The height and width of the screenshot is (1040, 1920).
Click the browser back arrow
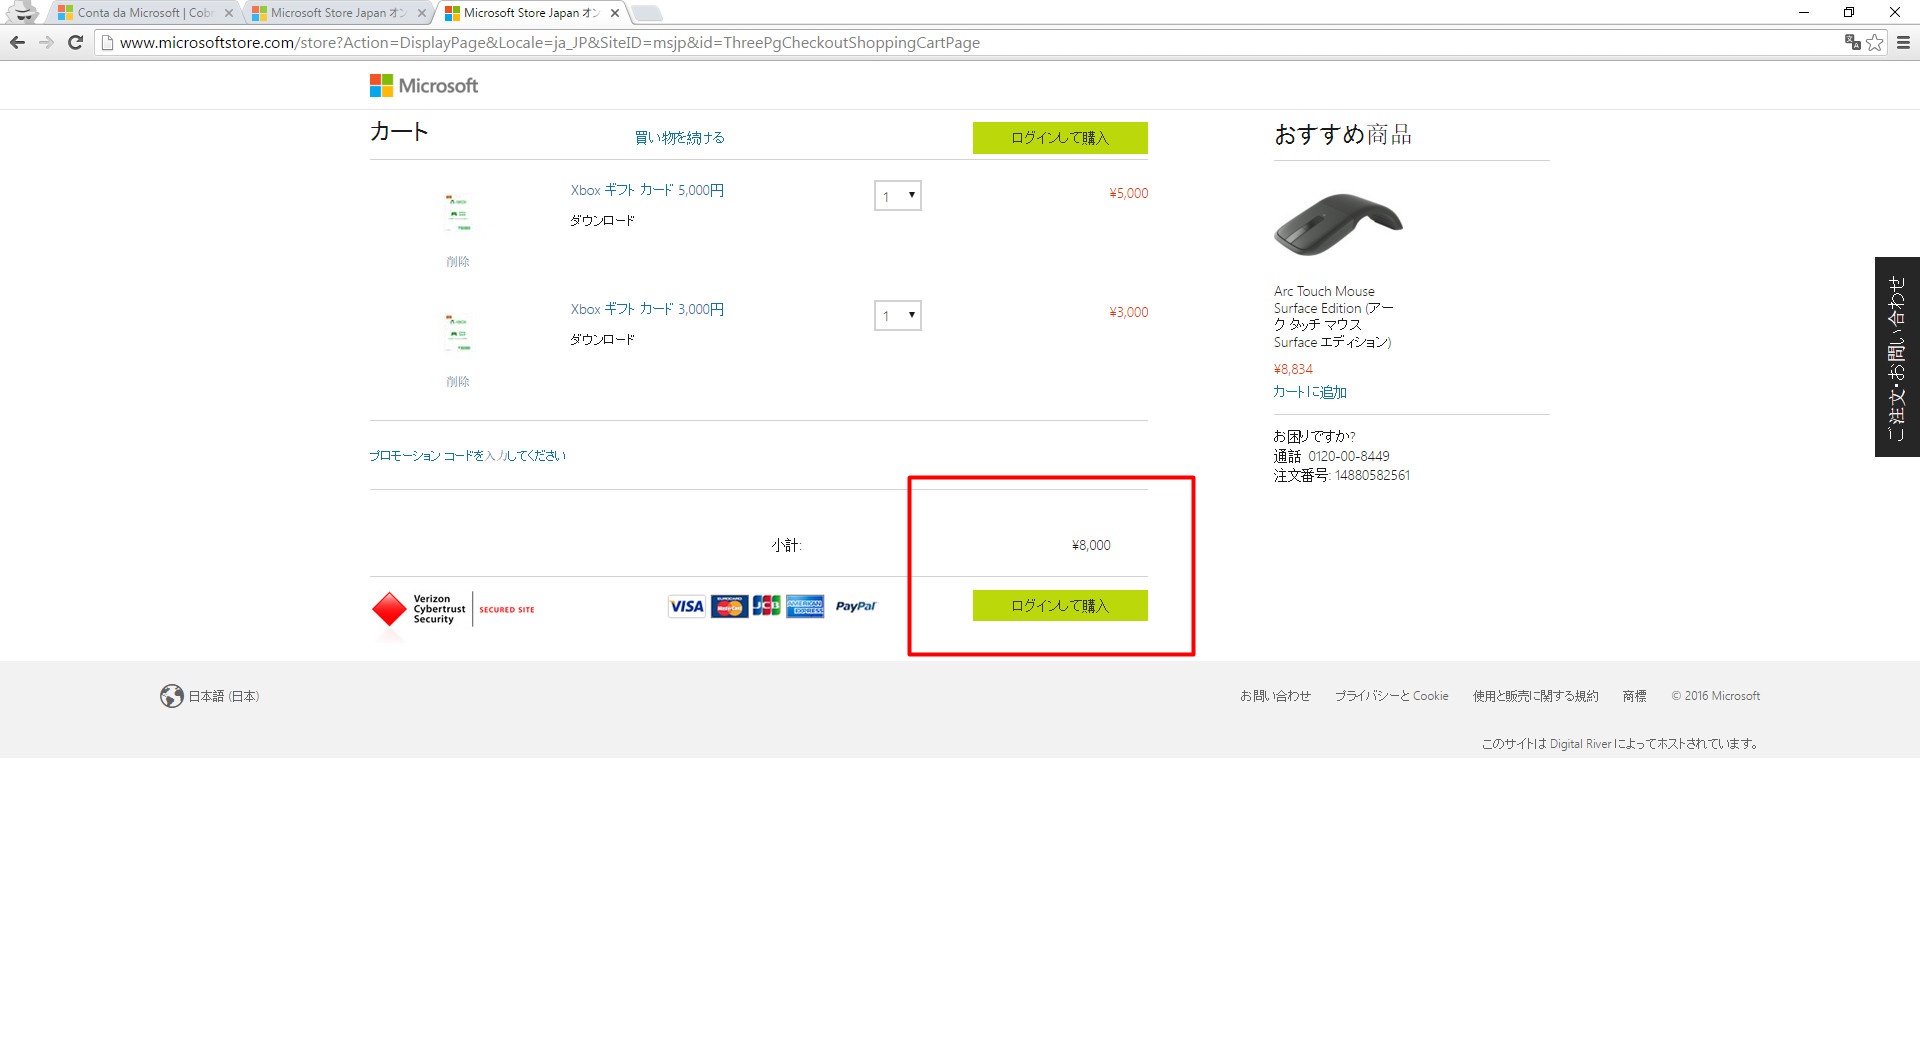pos(17,42)
